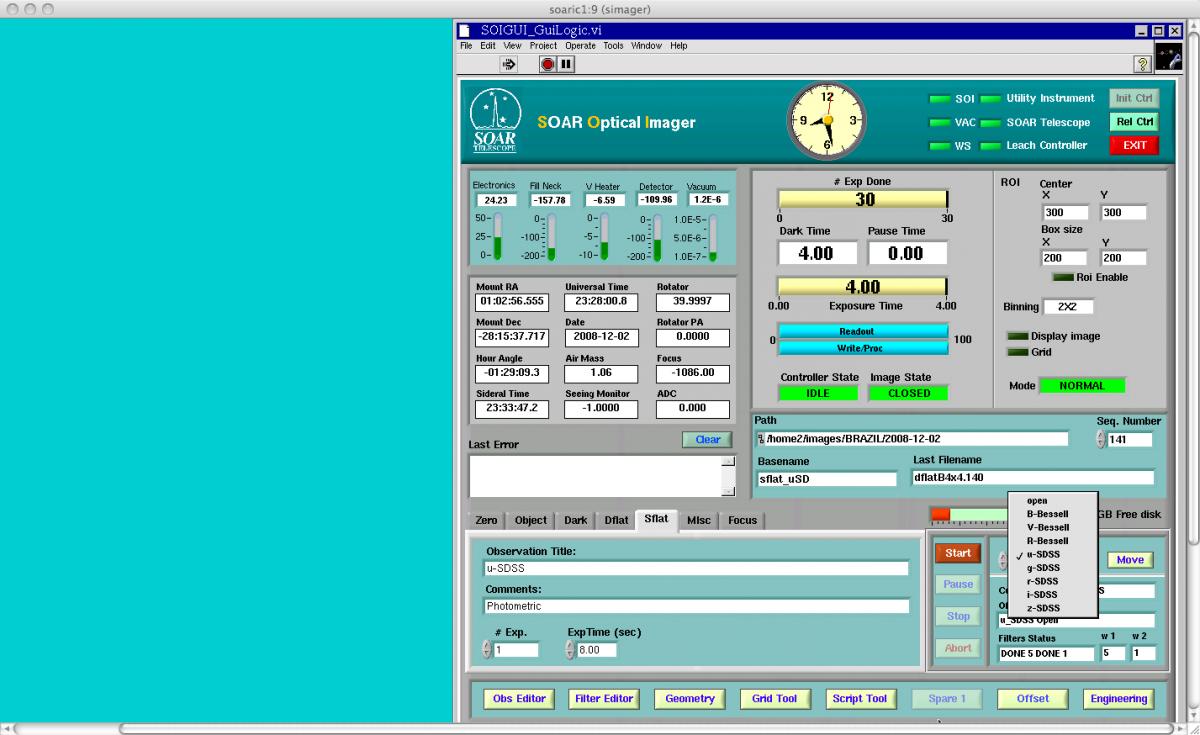The height and width of the screenshot is (735, 1200).
Task: Click the Move filter button
Action: click(1130, 560)
